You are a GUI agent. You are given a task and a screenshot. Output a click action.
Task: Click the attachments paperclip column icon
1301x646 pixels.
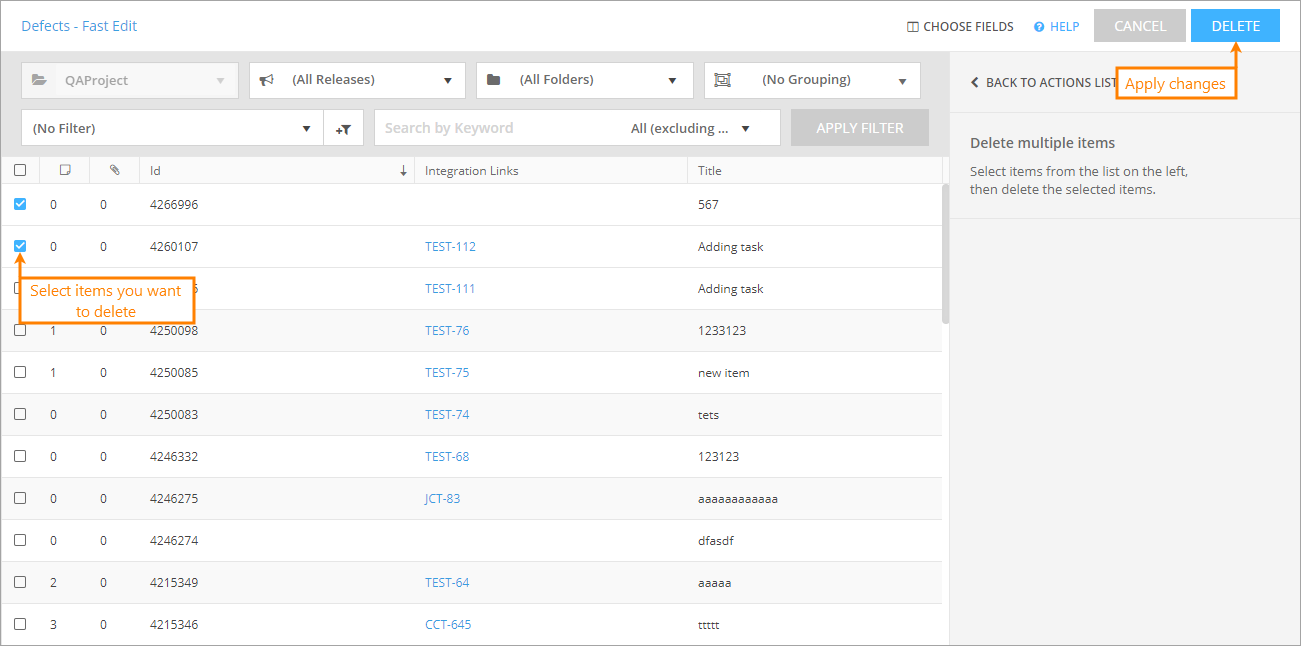(x=115, y=171)
